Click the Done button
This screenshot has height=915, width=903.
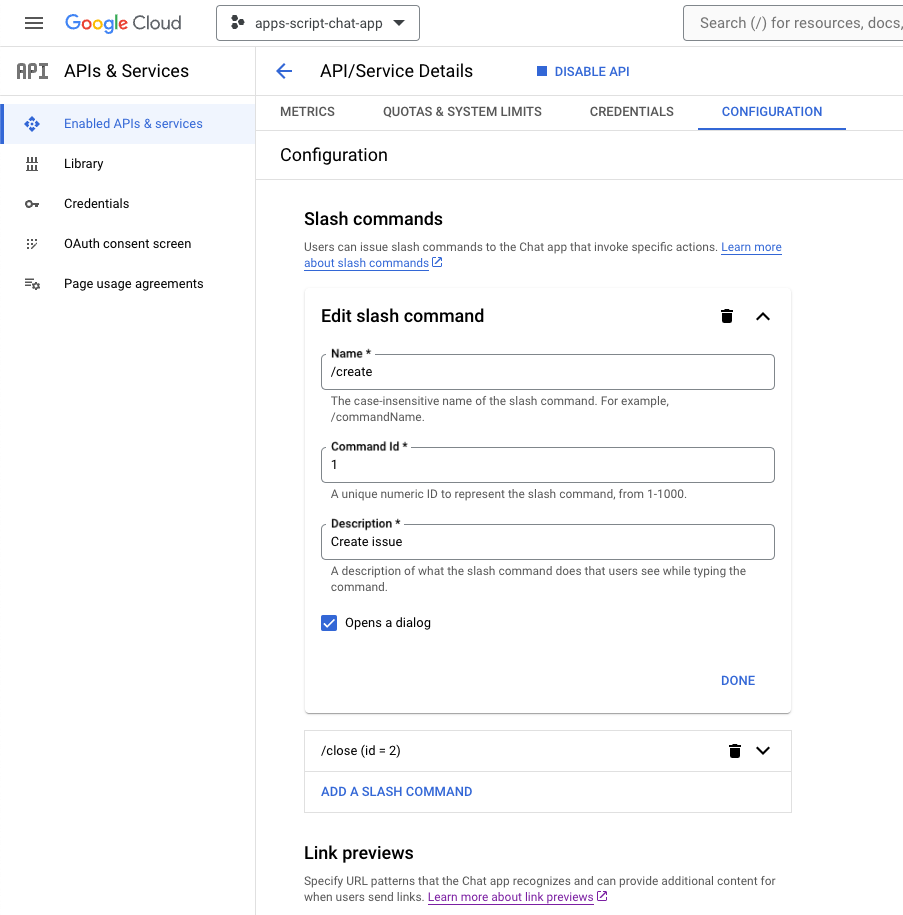[738, 681]
